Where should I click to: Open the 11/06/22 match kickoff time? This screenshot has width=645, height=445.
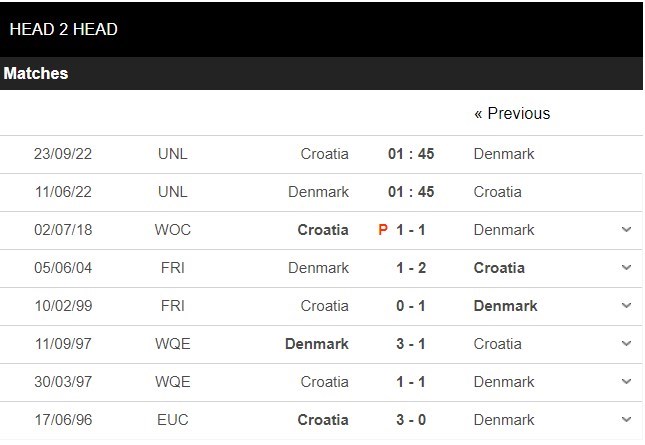coord(411,192)
